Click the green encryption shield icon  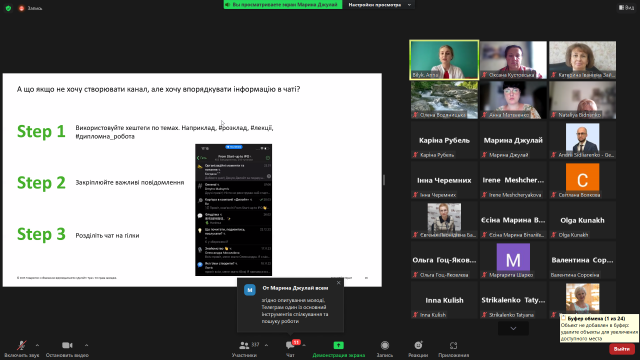coord(8,8)
